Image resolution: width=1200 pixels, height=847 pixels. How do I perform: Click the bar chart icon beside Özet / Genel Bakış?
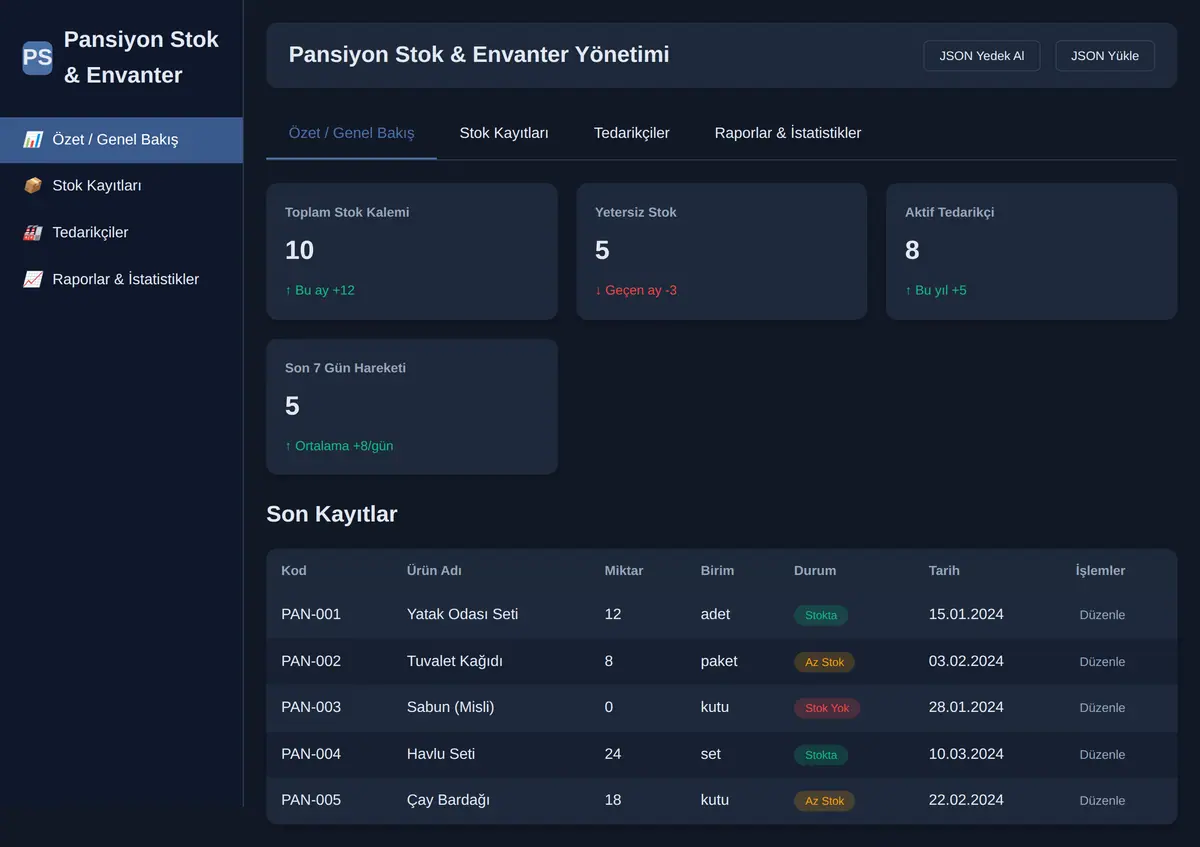(33, 140)
